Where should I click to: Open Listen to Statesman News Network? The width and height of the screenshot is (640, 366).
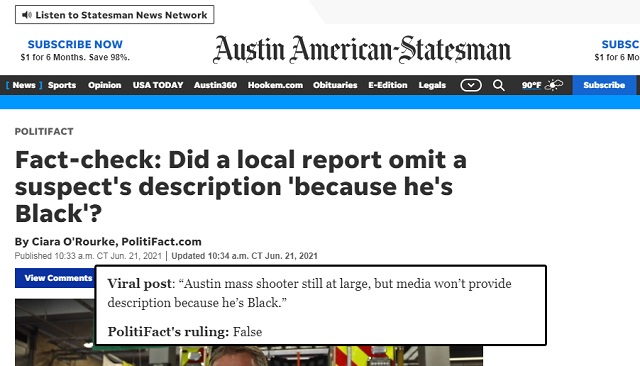point(114,15)
